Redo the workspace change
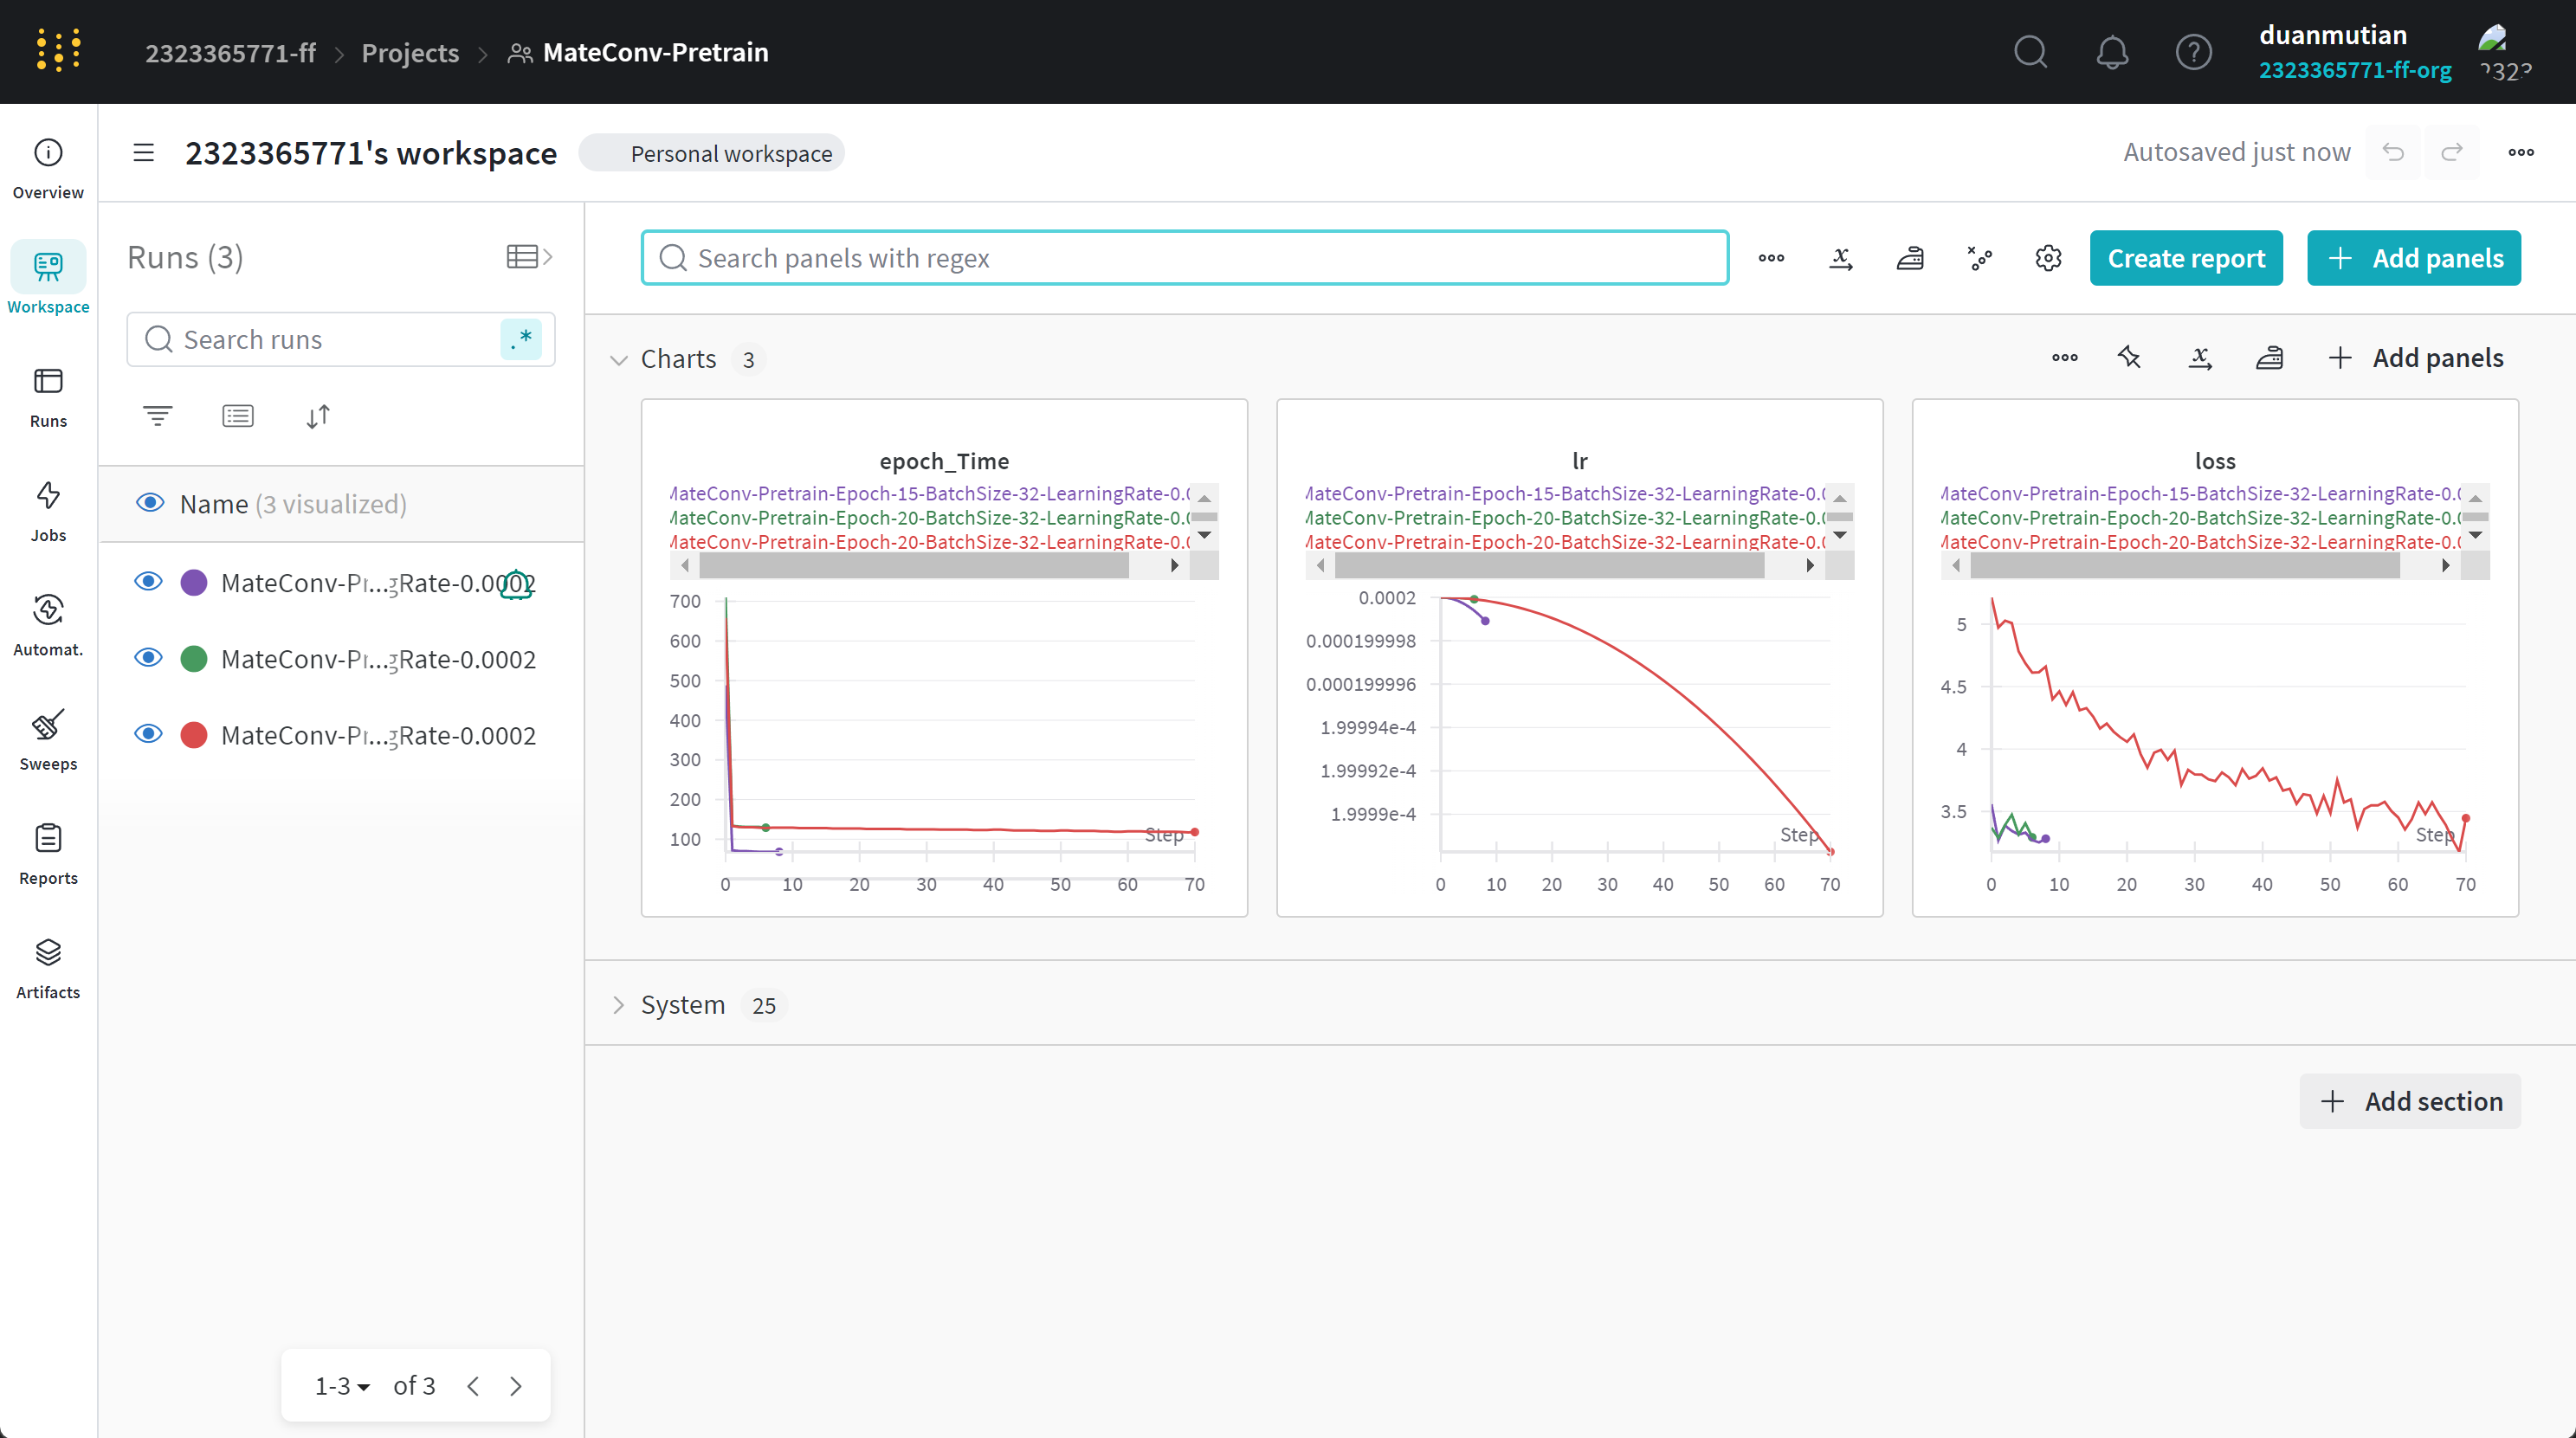The image size is (2576, 1438). (x=2452, y=152)
